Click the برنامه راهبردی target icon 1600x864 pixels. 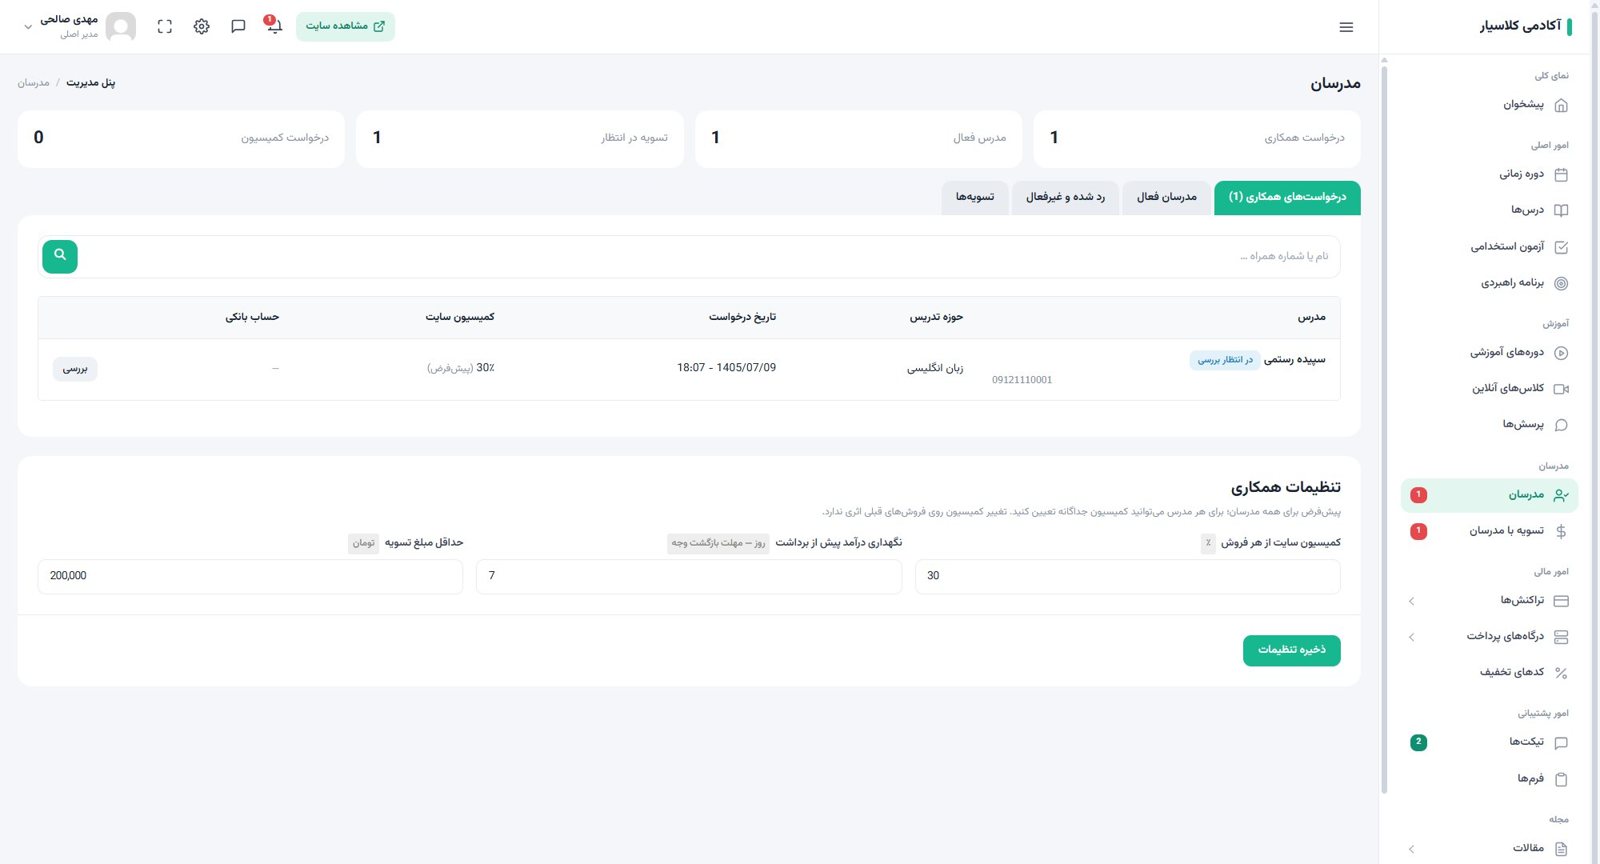[x=1561, y=283]
